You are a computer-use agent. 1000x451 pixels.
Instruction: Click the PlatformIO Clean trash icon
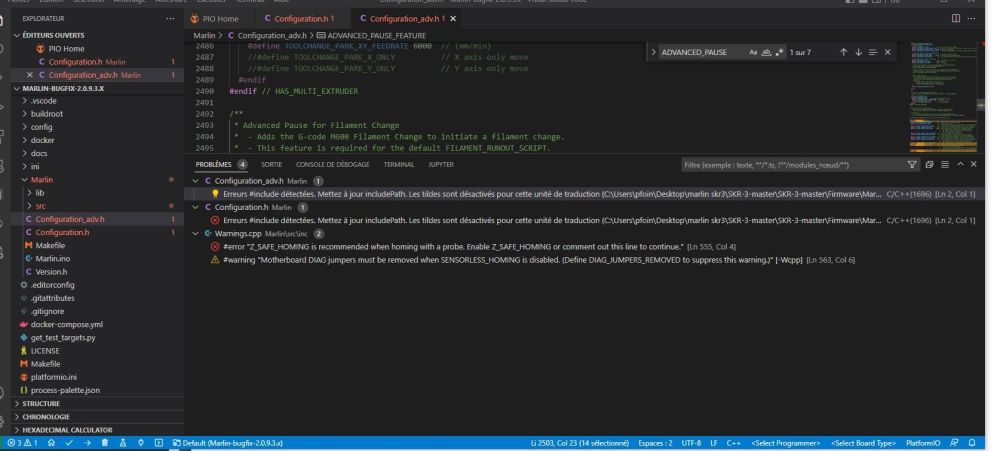click(105, 443)
